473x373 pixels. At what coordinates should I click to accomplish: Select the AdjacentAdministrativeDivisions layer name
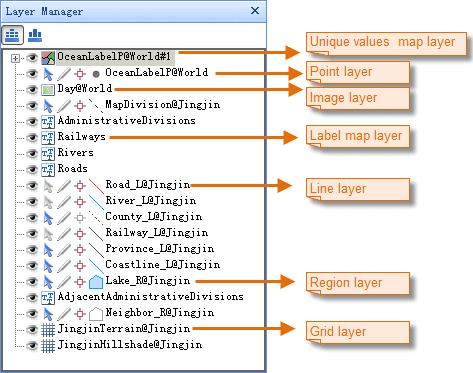(x=151, y=297)
